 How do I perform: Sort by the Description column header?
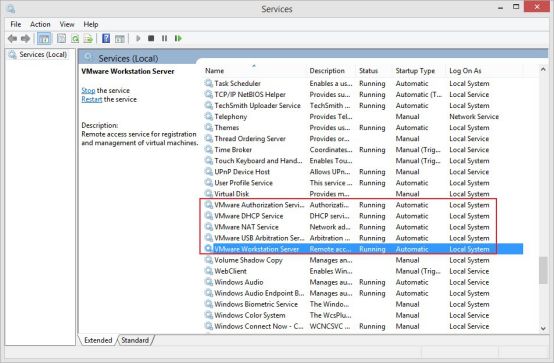click(331, 71)
